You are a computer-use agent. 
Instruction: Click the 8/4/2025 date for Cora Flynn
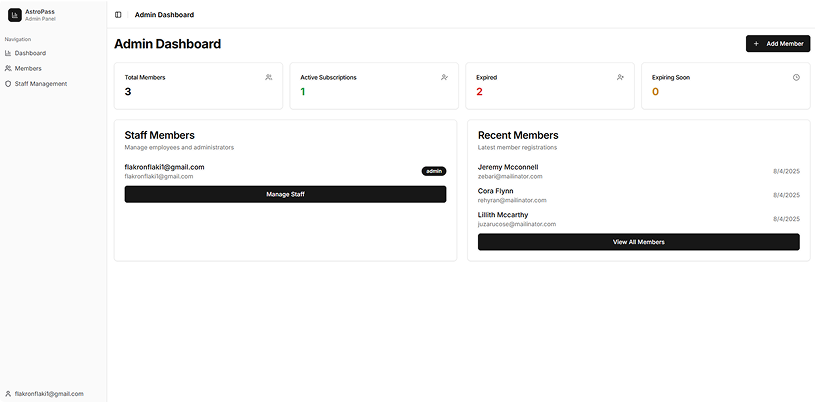(x=786, y=196)
